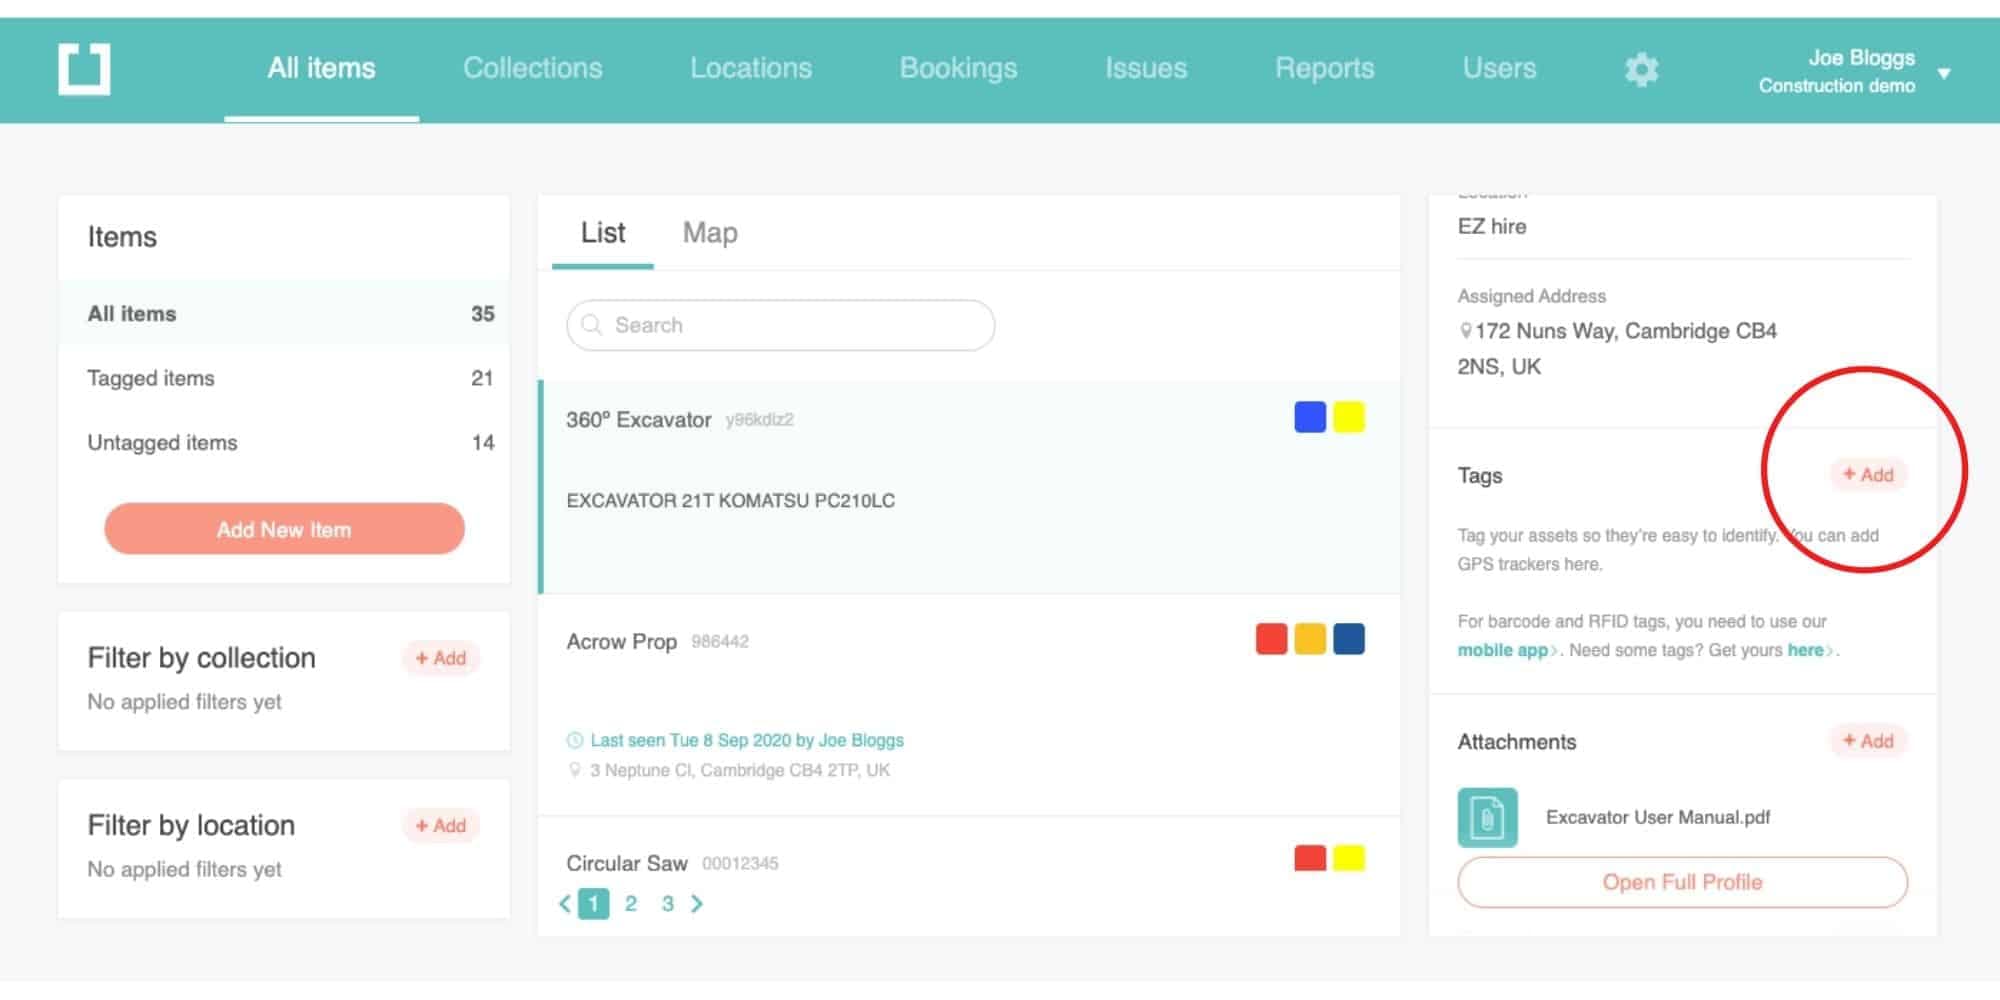
Task: Select the Tagged items filter
Action: [x=150, y=378]
